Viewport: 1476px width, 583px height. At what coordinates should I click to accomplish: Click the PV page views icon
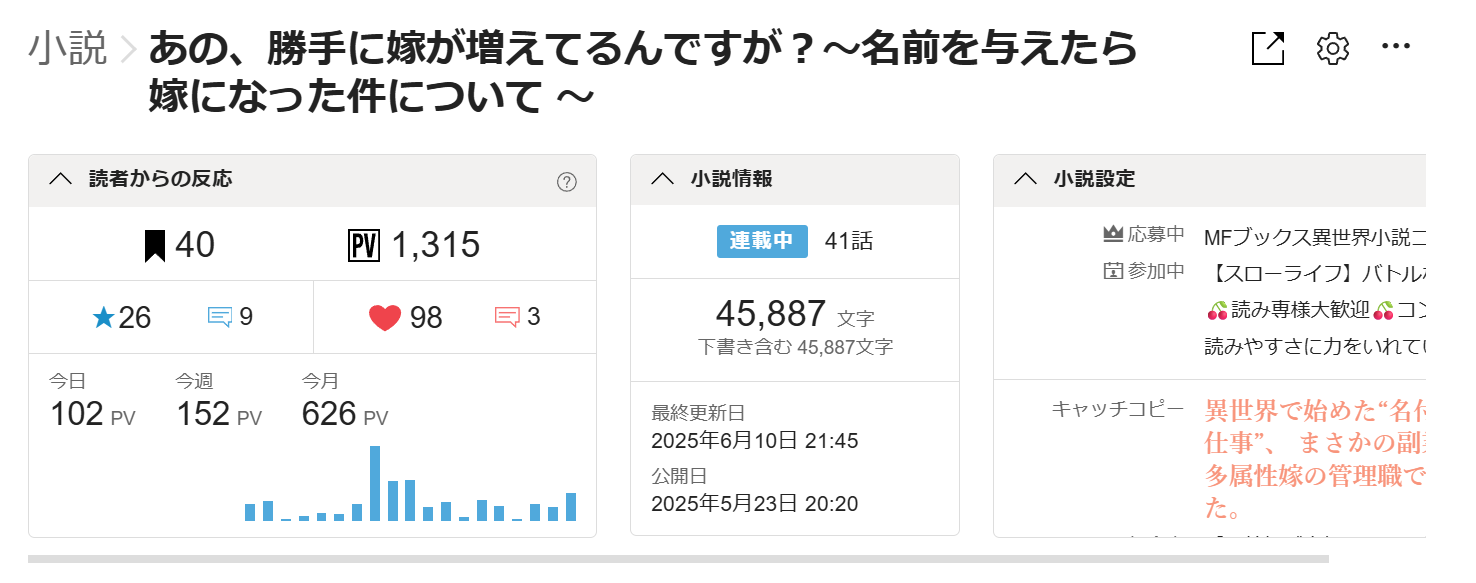point(364,245)
